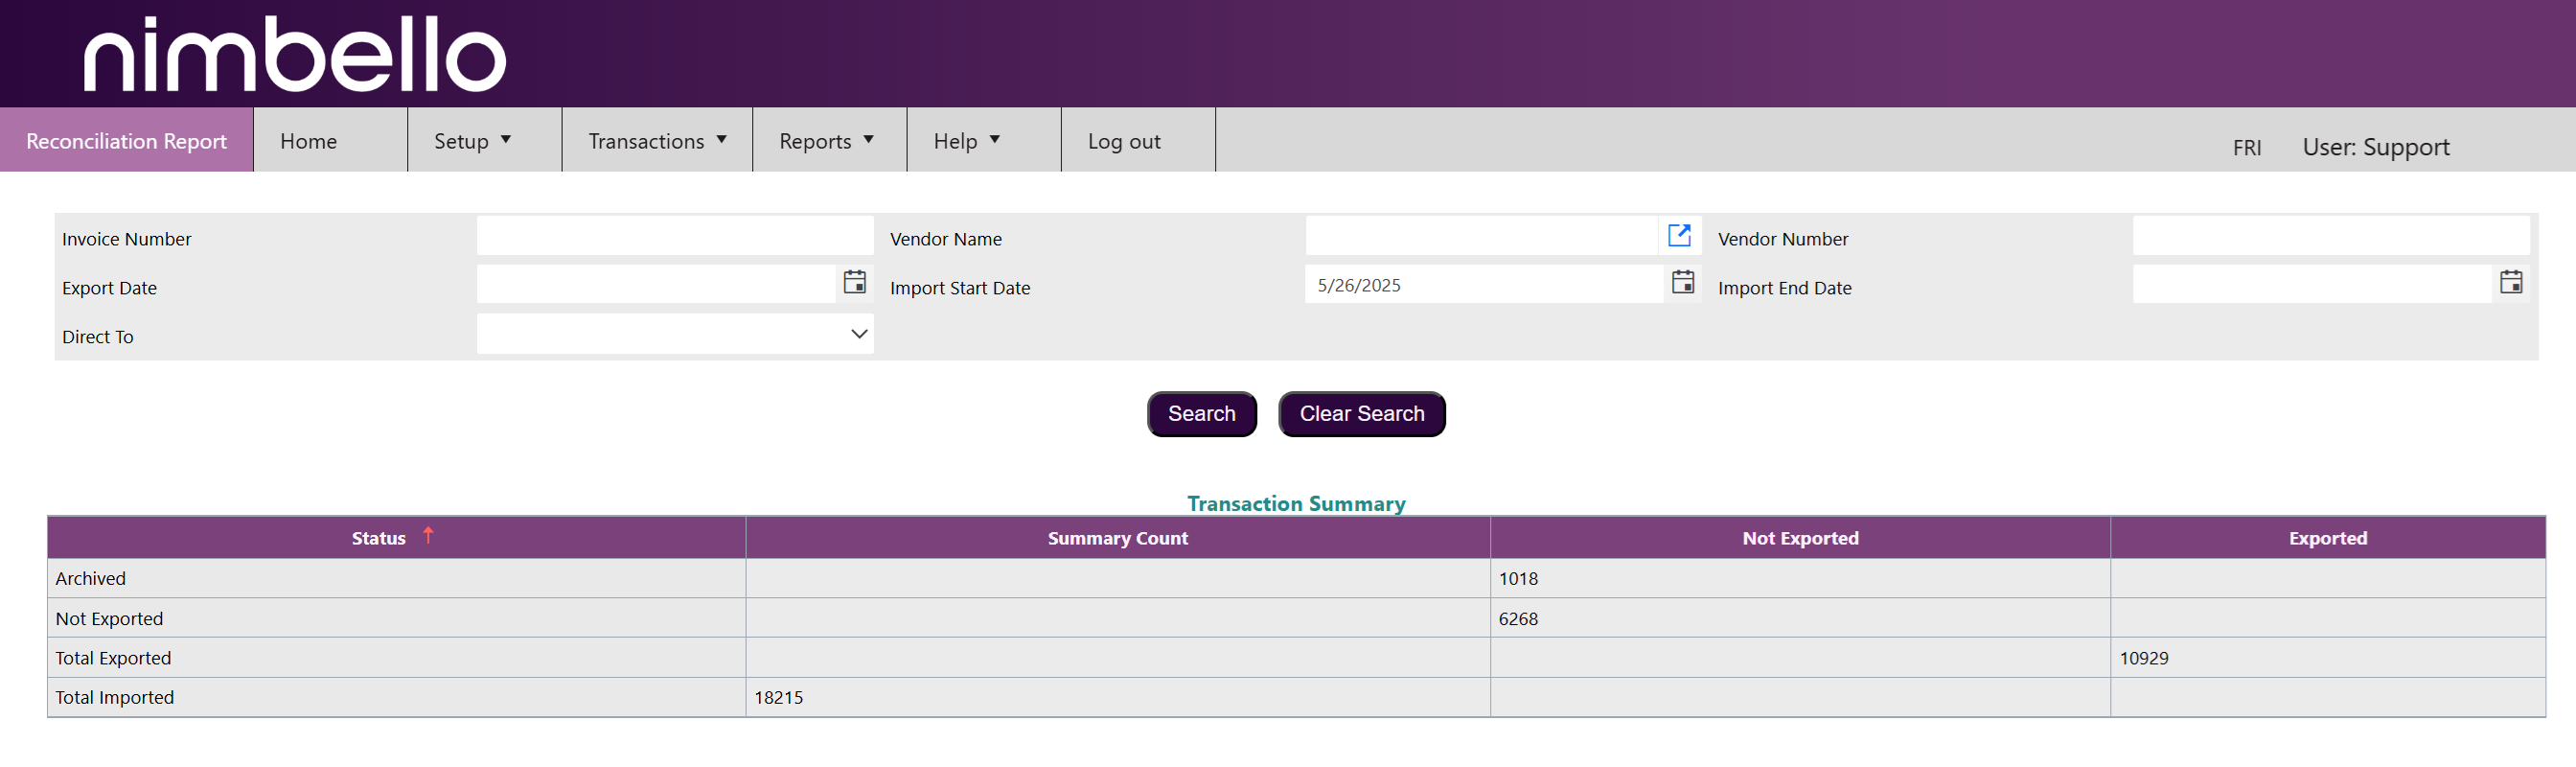Focus the Invoice Number input field
The width and height of the screenshot is (2576, 767).
pos(674,237)
